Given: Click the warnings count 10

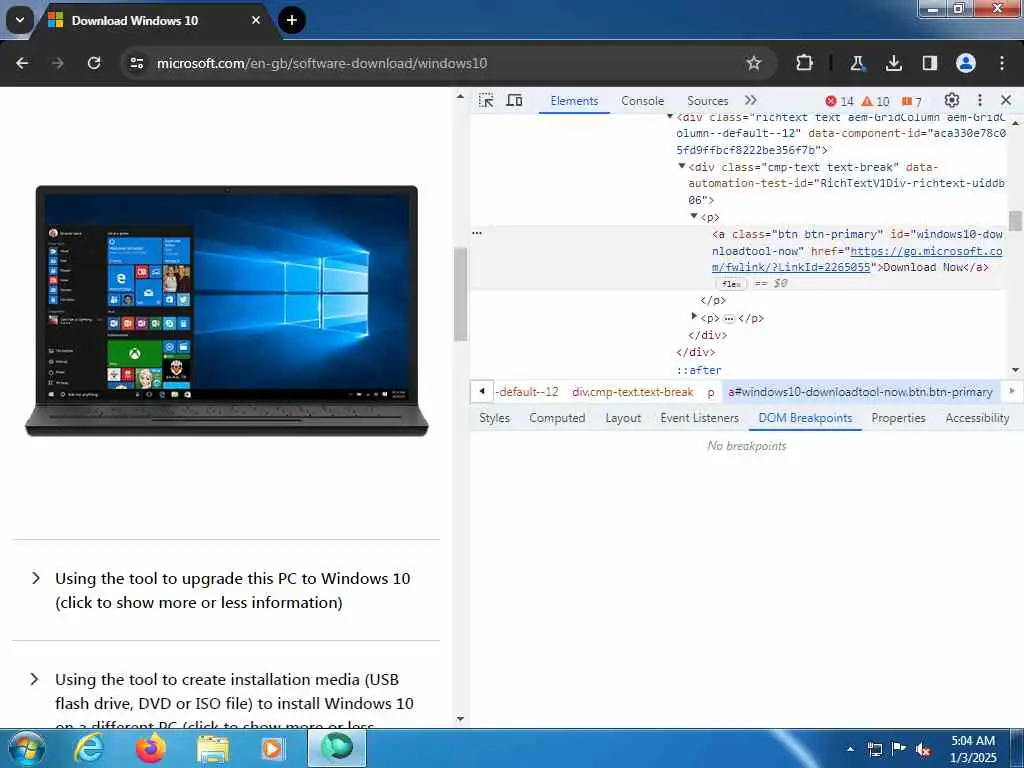Looking at the screenshot, I should (x=875, y=101).
